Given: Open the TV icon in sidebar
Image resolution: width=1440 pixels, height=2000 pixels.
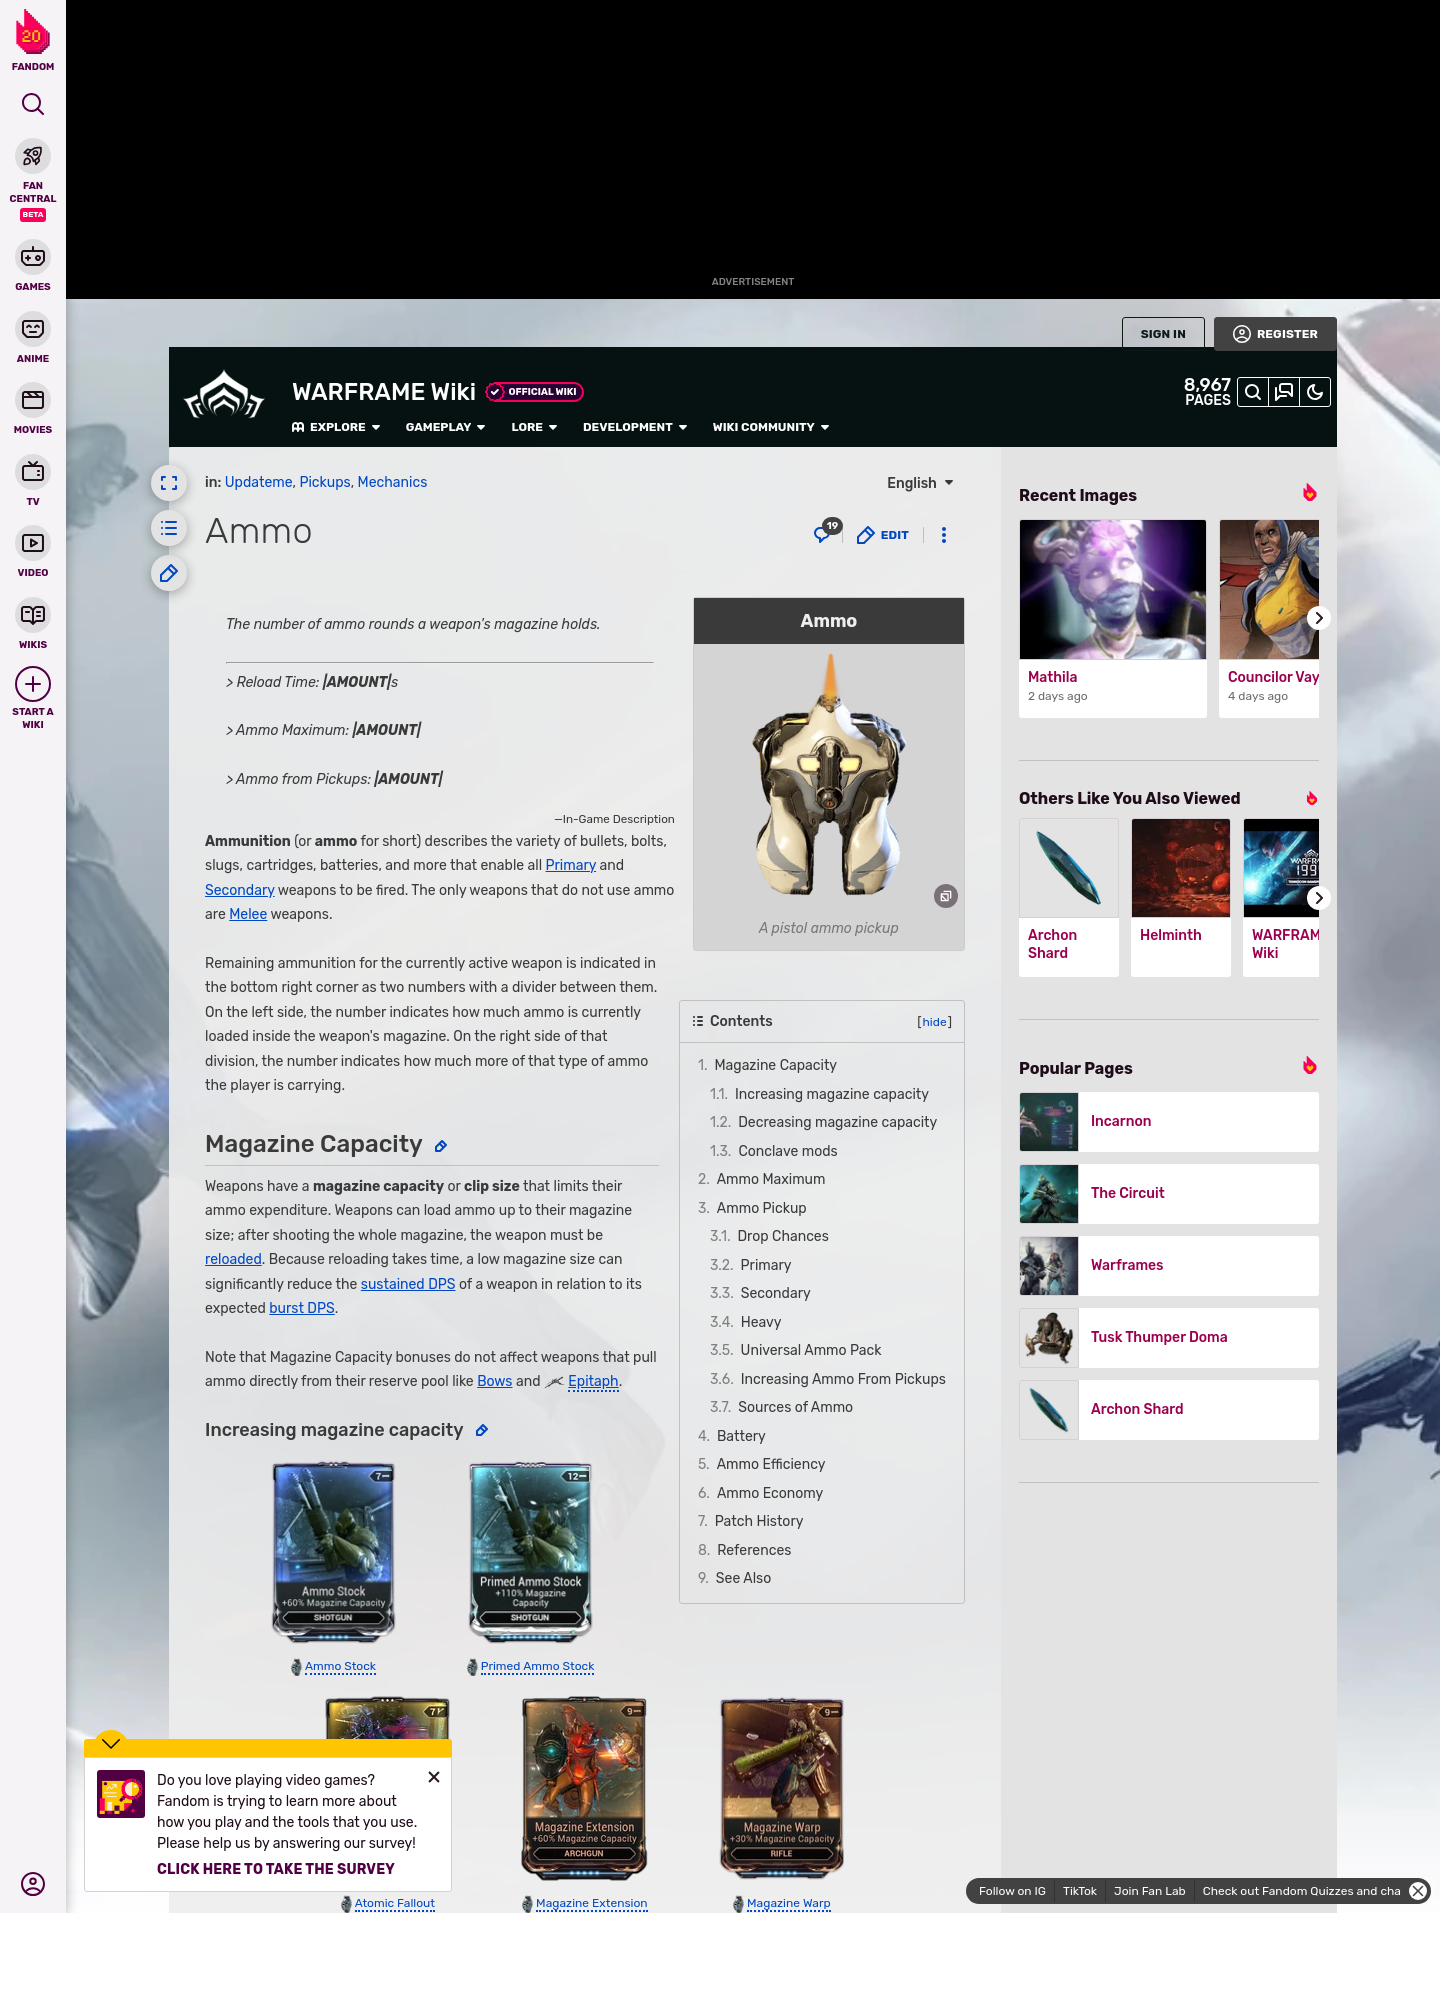Looking at the screenshot, I should click(33, 471).
